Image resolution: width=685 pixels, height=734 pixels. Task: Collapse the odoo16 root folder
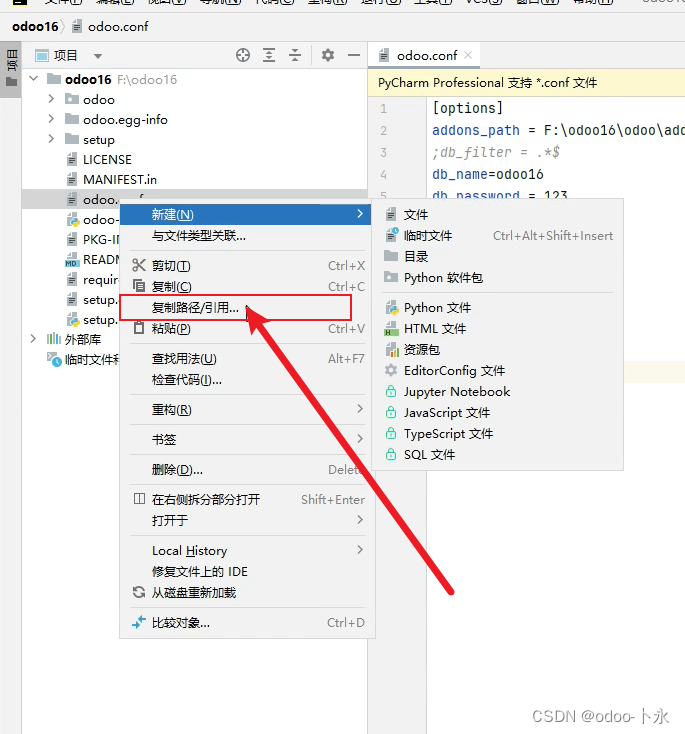pos(34,79)
